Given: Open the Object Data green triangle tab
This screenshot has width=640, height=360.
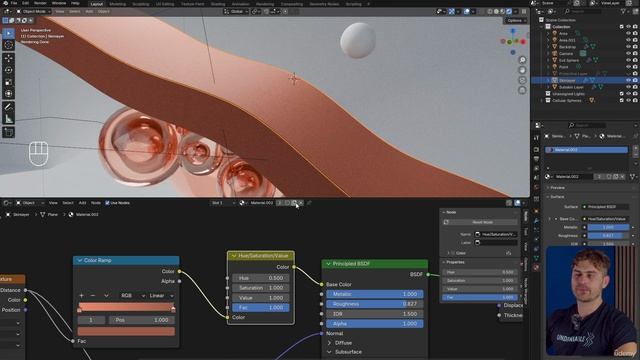Looking at the screenshot, I should pyautogui.click(x=536, y=258).
